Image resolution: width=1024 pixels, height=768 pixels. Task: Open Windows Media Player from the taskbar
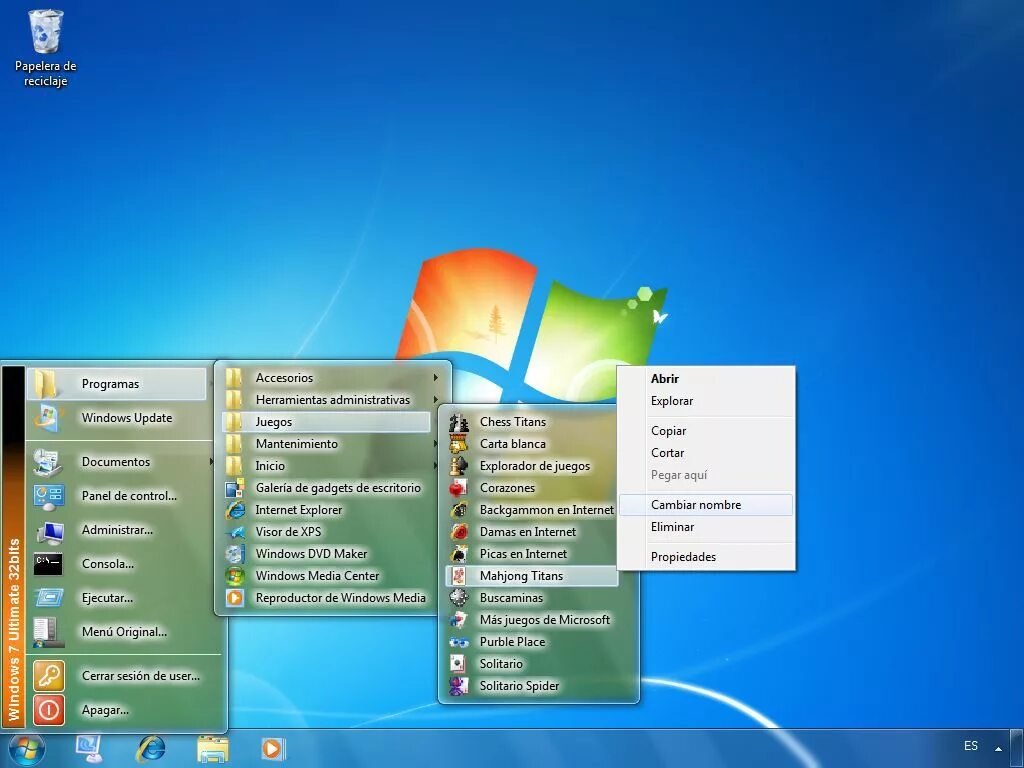(272, 749)
